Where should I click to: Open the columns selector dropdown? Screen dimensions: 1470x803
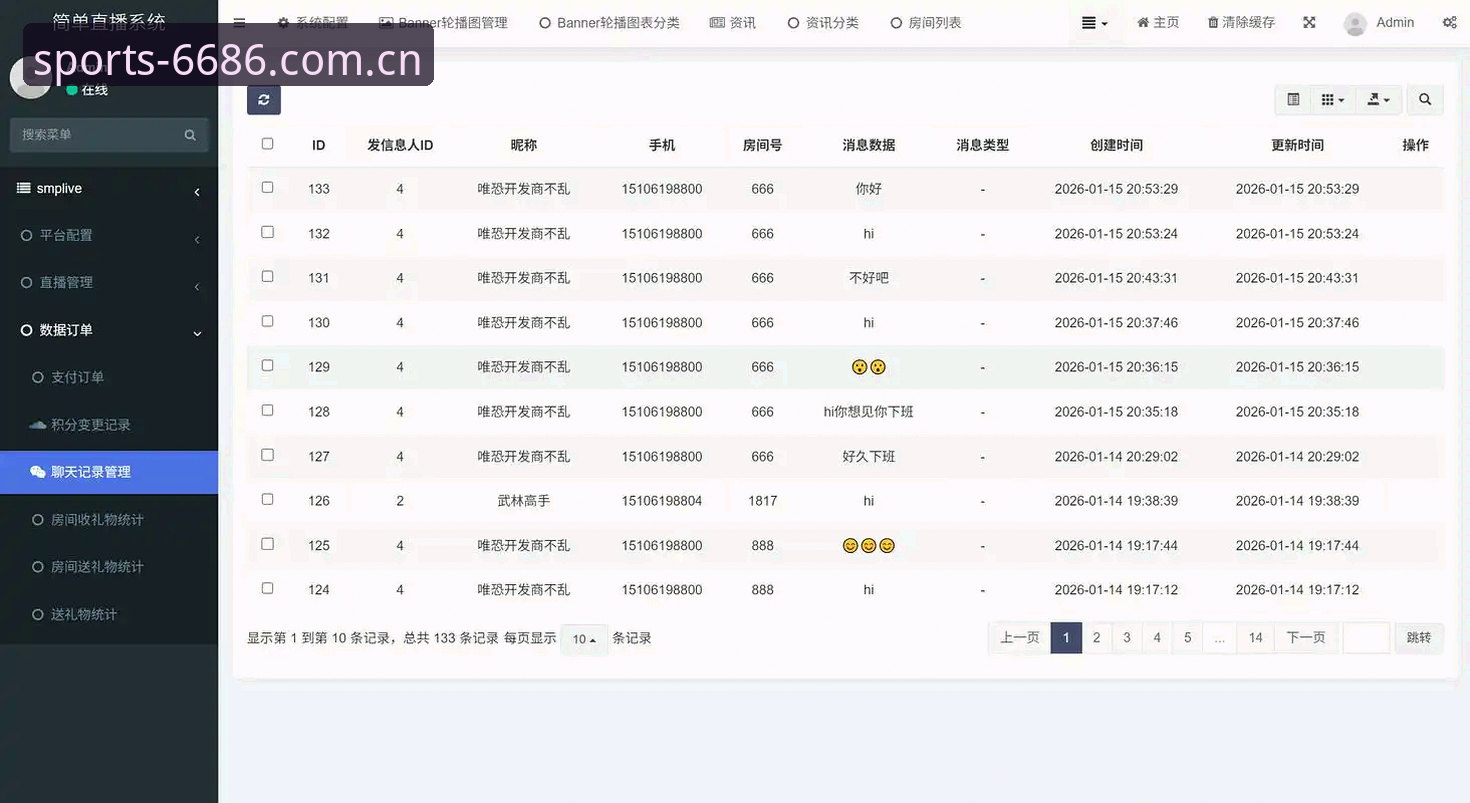coord(1332,100)
